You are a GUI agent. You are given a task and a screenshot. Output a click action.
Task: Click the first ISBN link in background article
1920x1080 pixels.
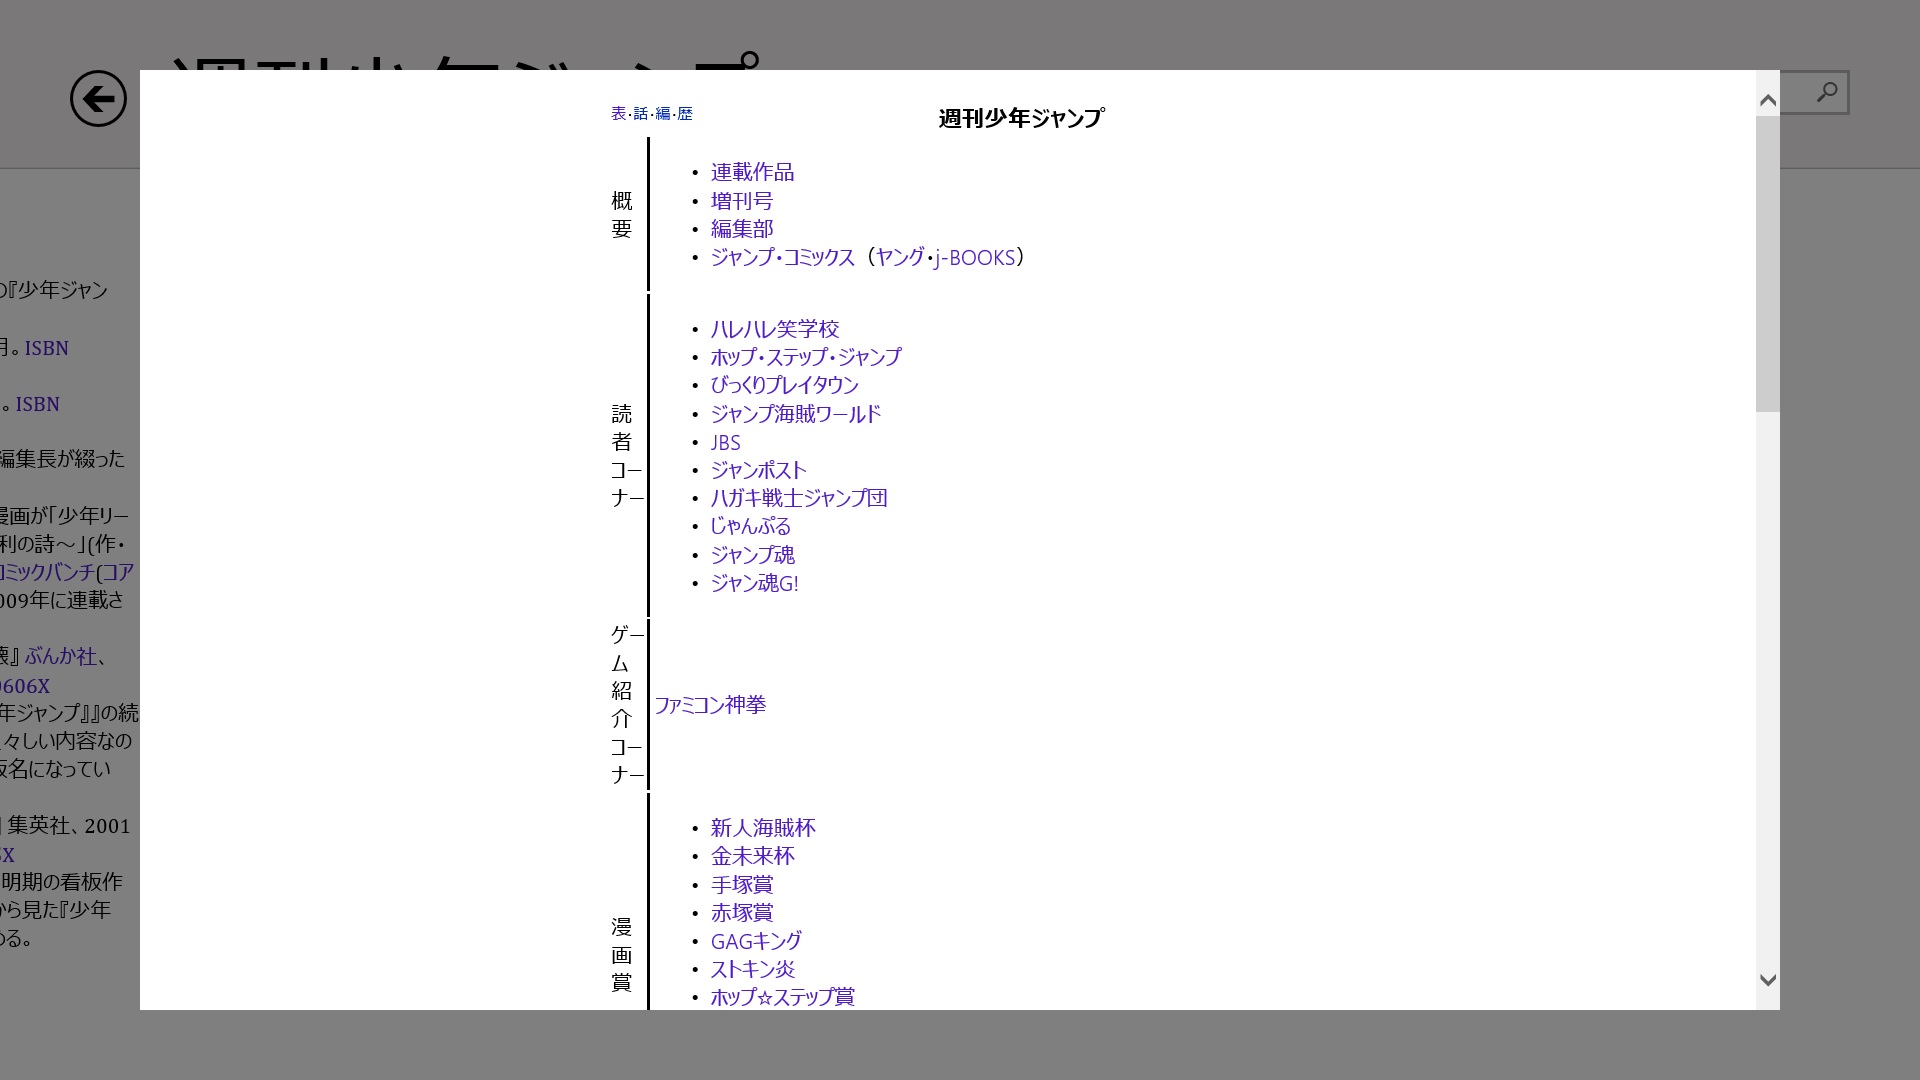[47, 348]
